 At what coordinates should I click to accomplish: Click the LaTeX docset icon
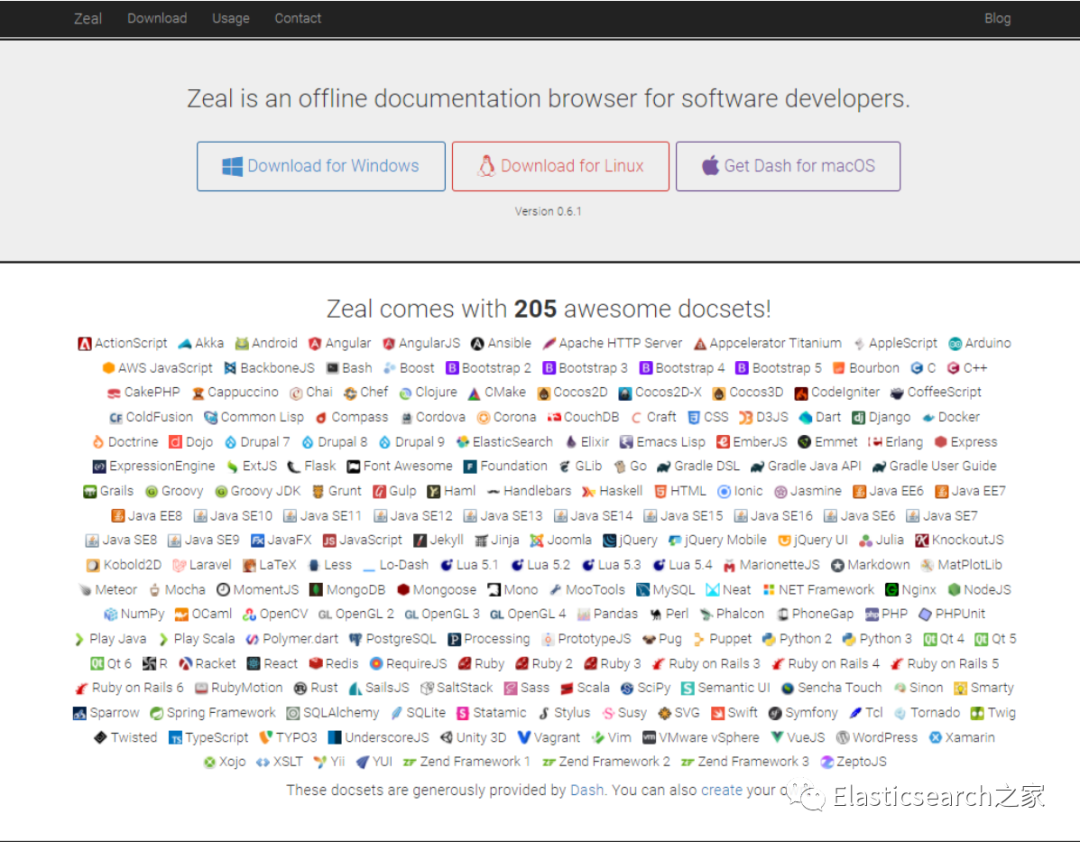coord(249,566)
